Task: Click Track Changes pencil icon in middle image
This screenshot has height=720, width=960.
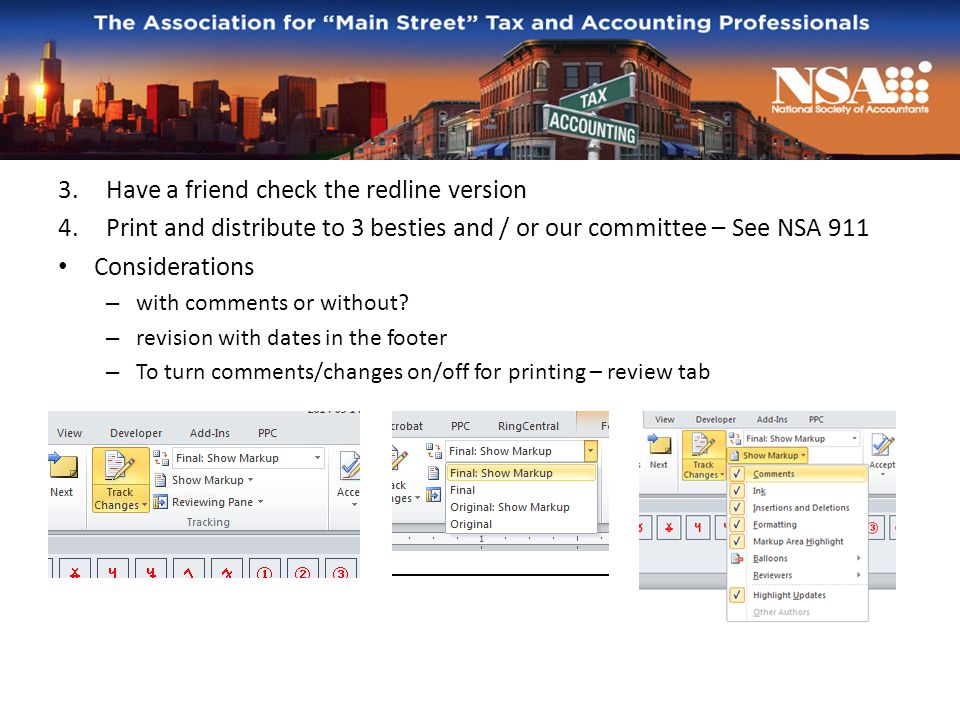Action: coord(399,458)
